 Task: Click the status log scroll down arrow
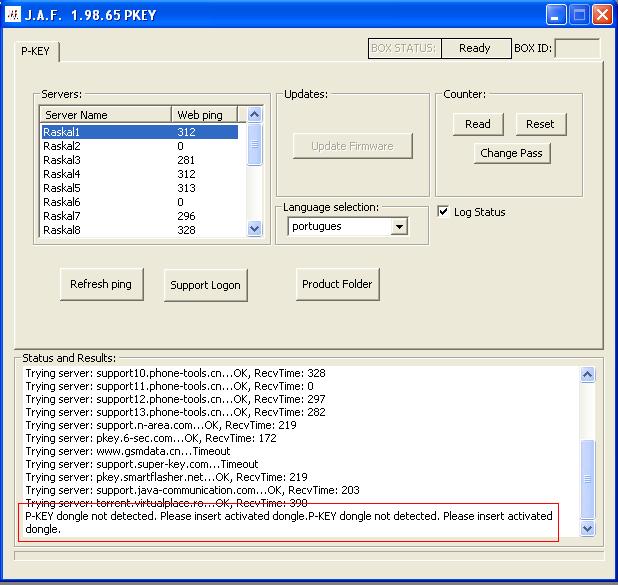[x=588, y=528]
